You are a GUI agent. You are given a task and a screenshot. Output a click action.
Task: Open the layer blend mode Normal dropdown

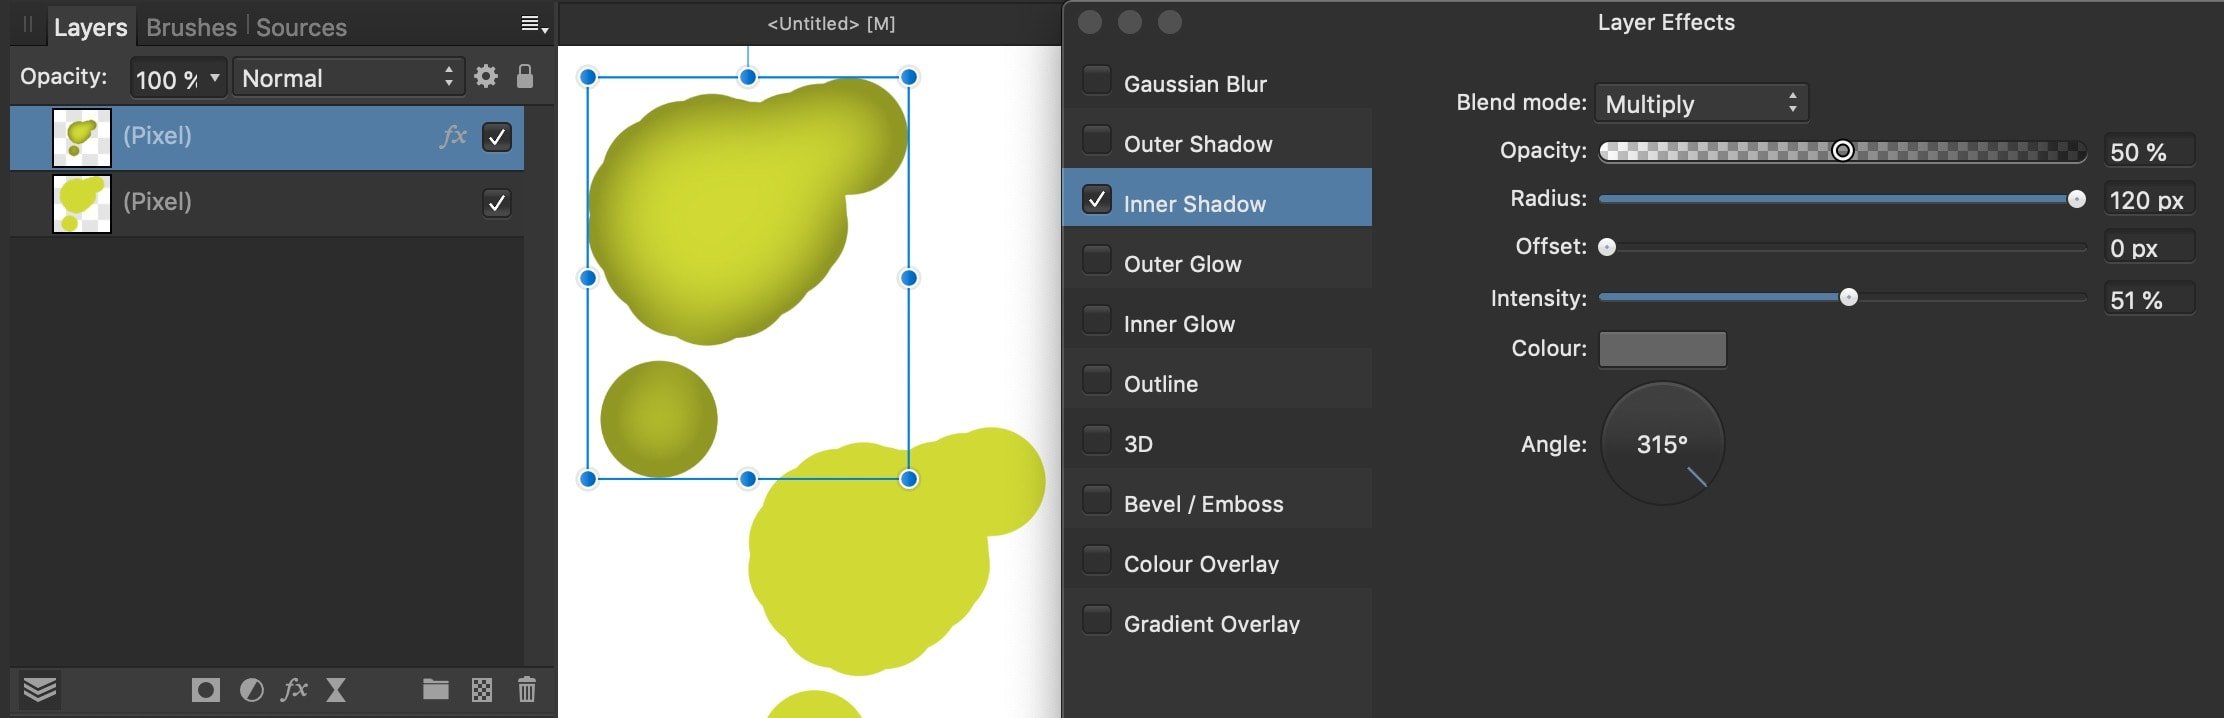(x=348, y=77)
